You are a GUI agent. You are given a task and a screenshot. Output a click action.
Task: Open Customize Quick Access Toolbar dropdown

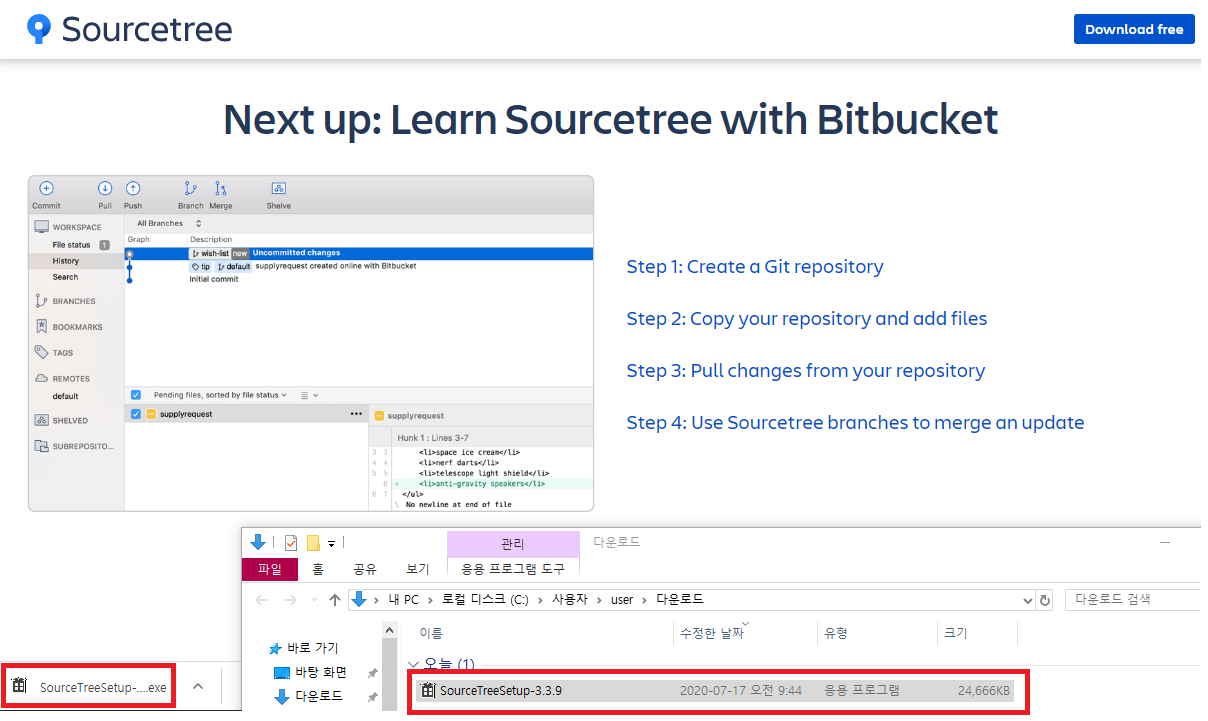pos(331,543)
